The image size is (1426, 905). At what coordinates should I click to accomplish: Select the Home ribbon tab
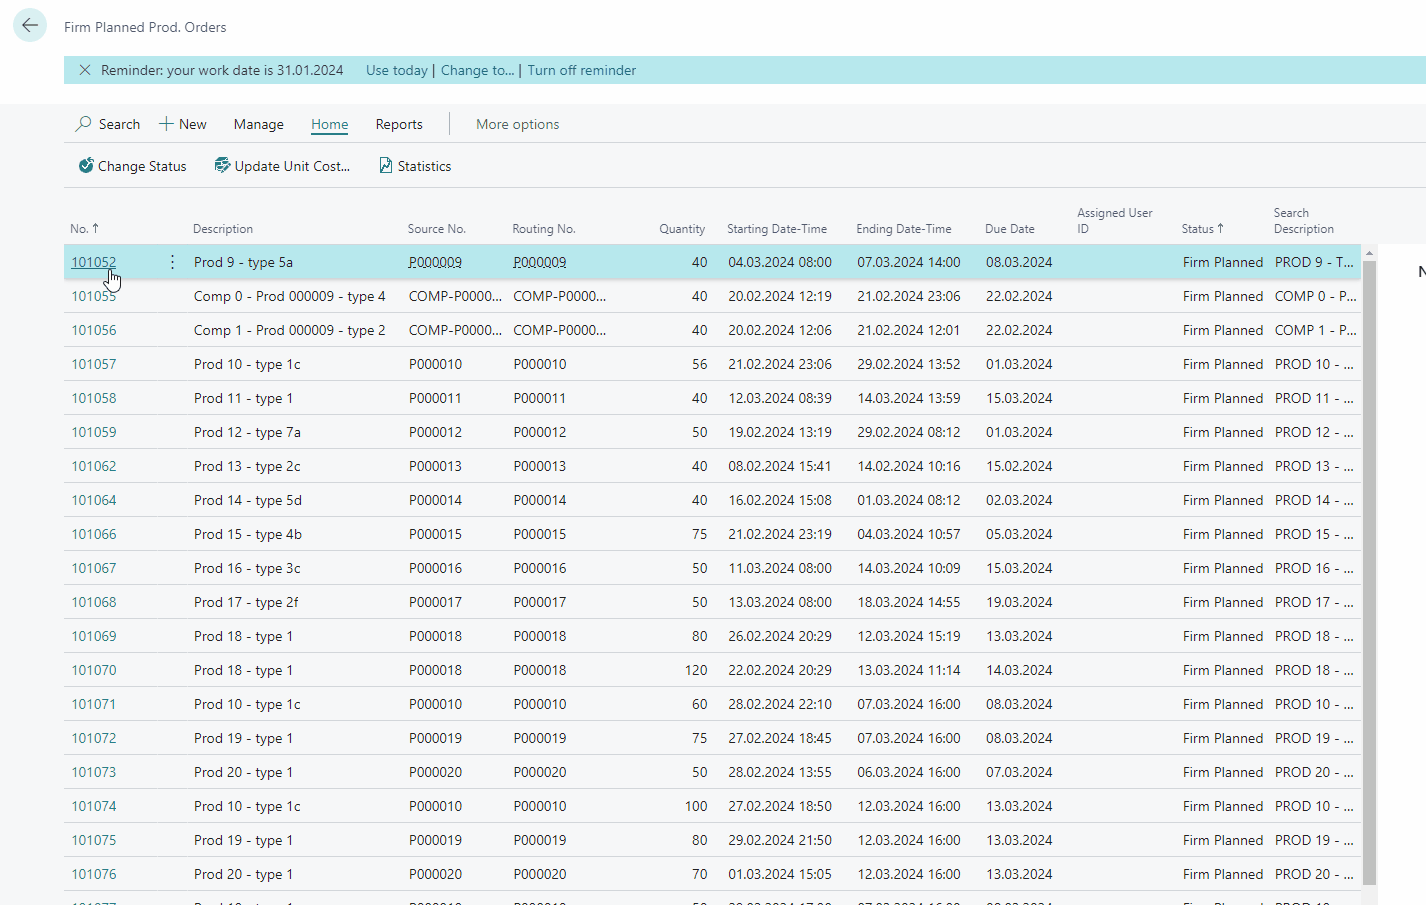point(329,123)
